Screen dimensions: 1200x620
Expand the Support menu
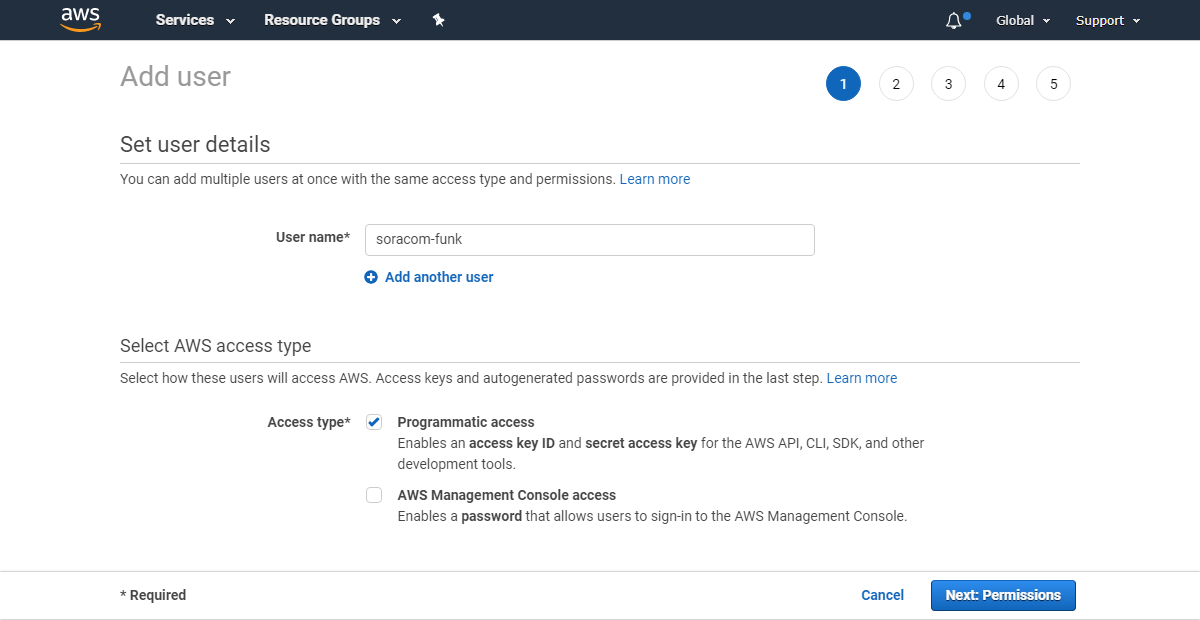(1107, 20)
